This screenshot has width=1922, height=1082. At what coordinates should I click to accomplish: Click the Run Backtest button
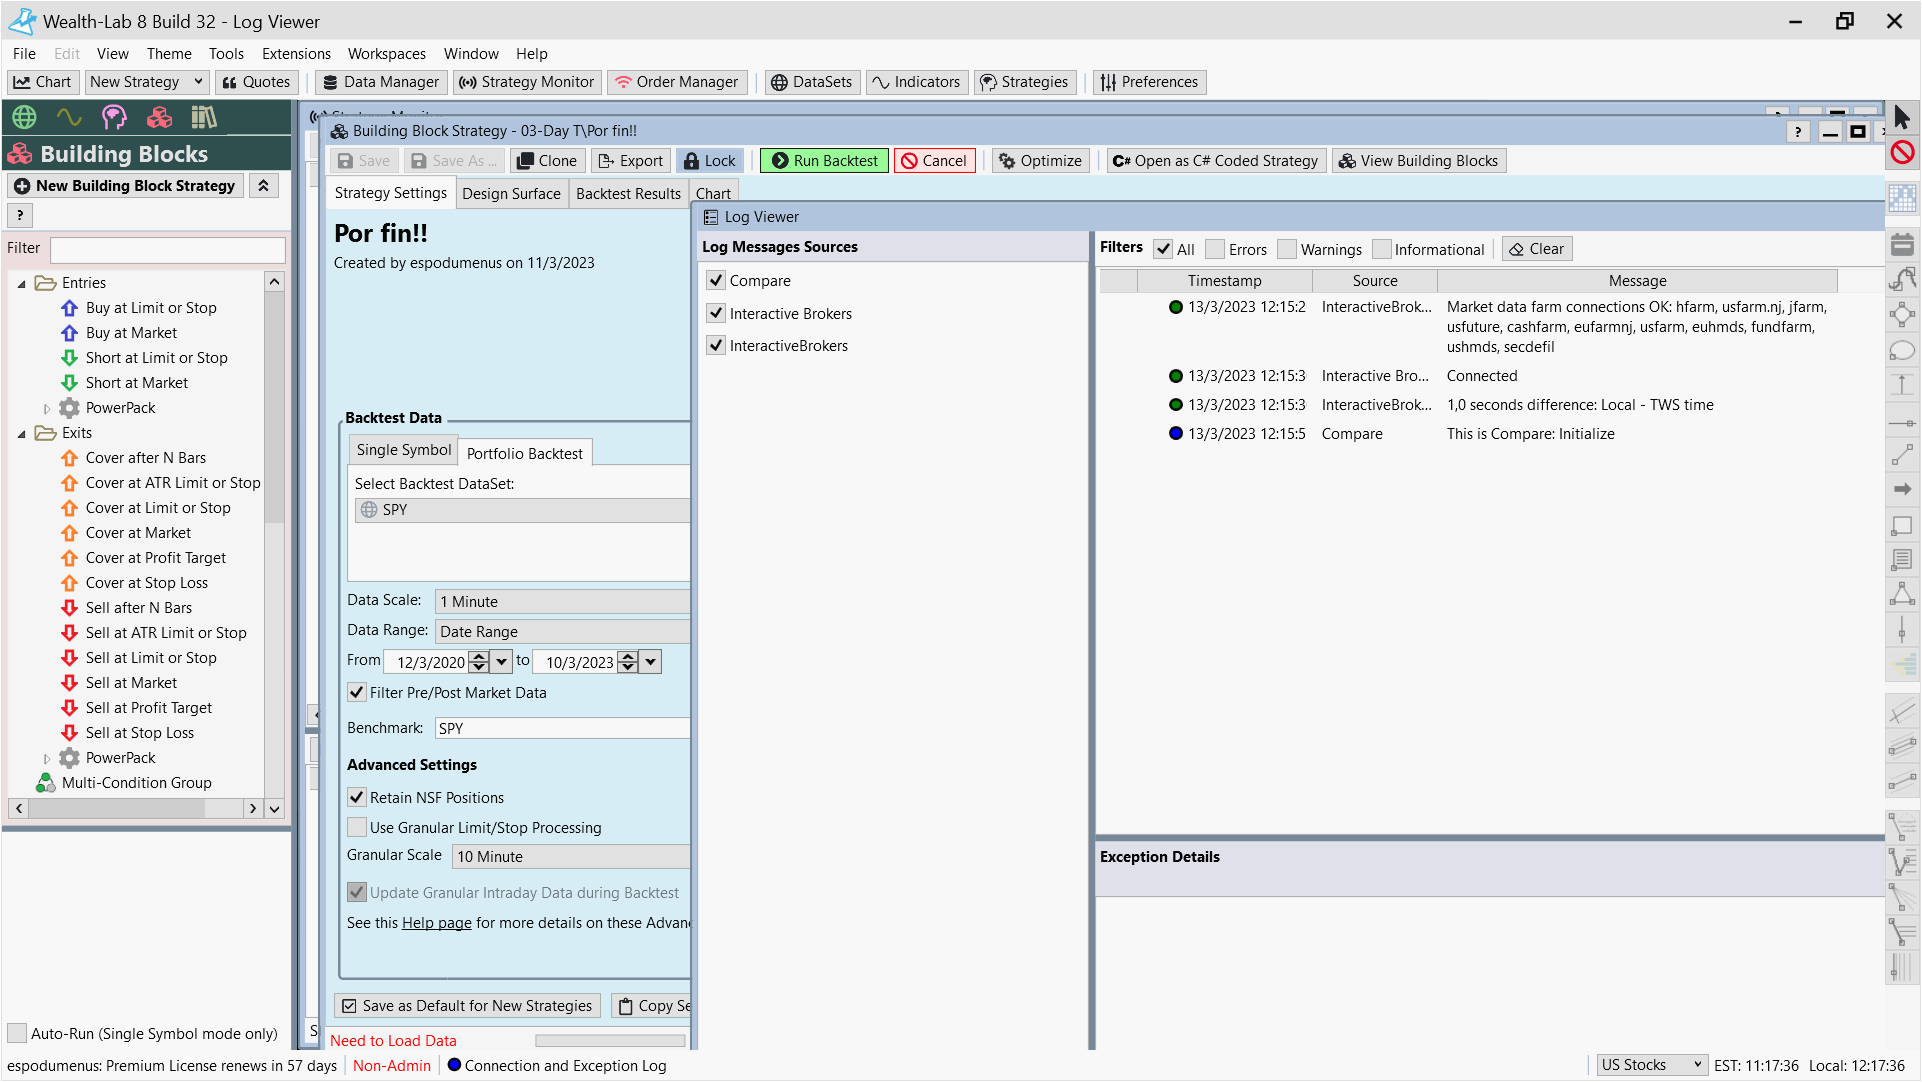[824, 161]
